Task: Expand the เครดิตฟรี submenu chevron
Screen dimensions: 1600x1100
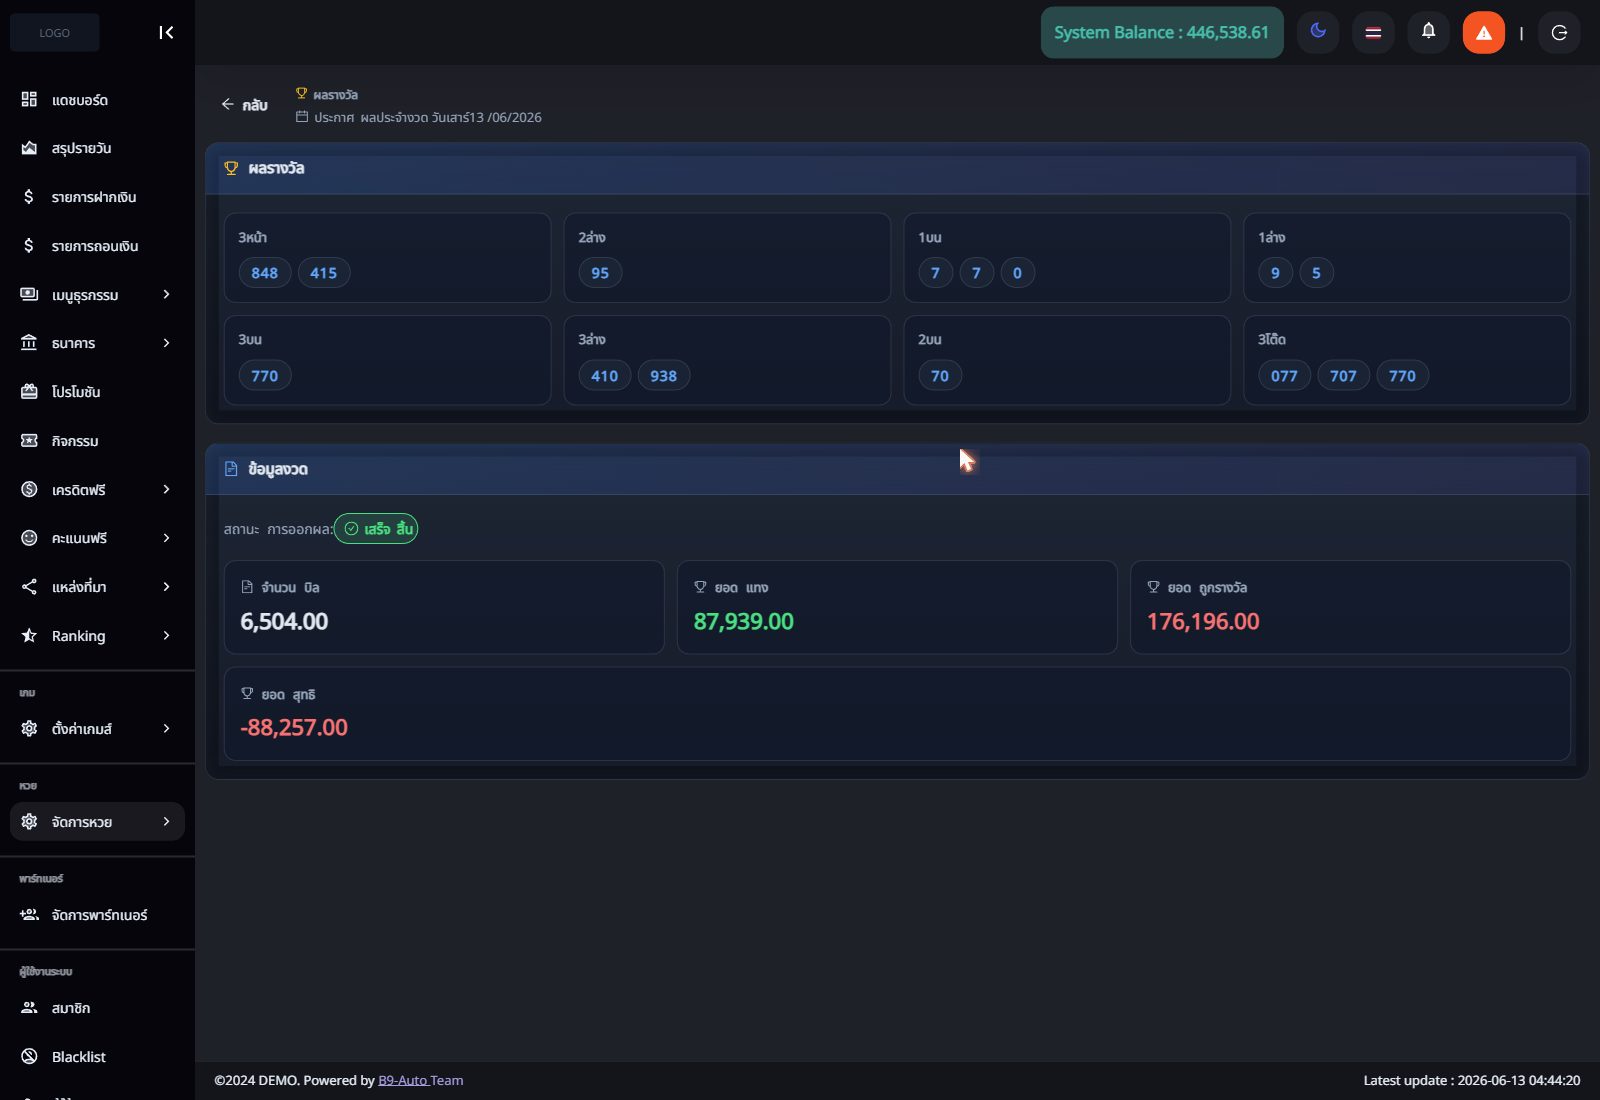Action: [x=166, y=489]
